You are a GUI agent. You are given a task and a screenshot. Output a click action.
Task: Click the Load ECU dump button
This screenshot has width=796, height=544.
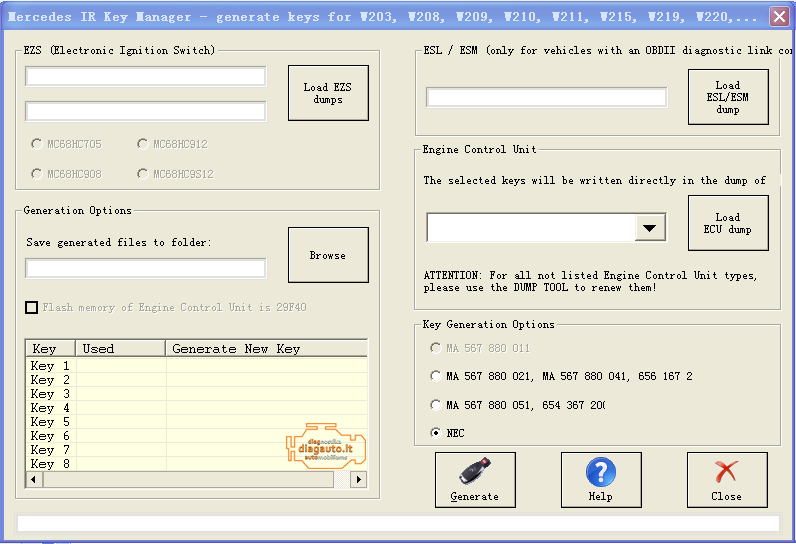click(x=728, y=223)
